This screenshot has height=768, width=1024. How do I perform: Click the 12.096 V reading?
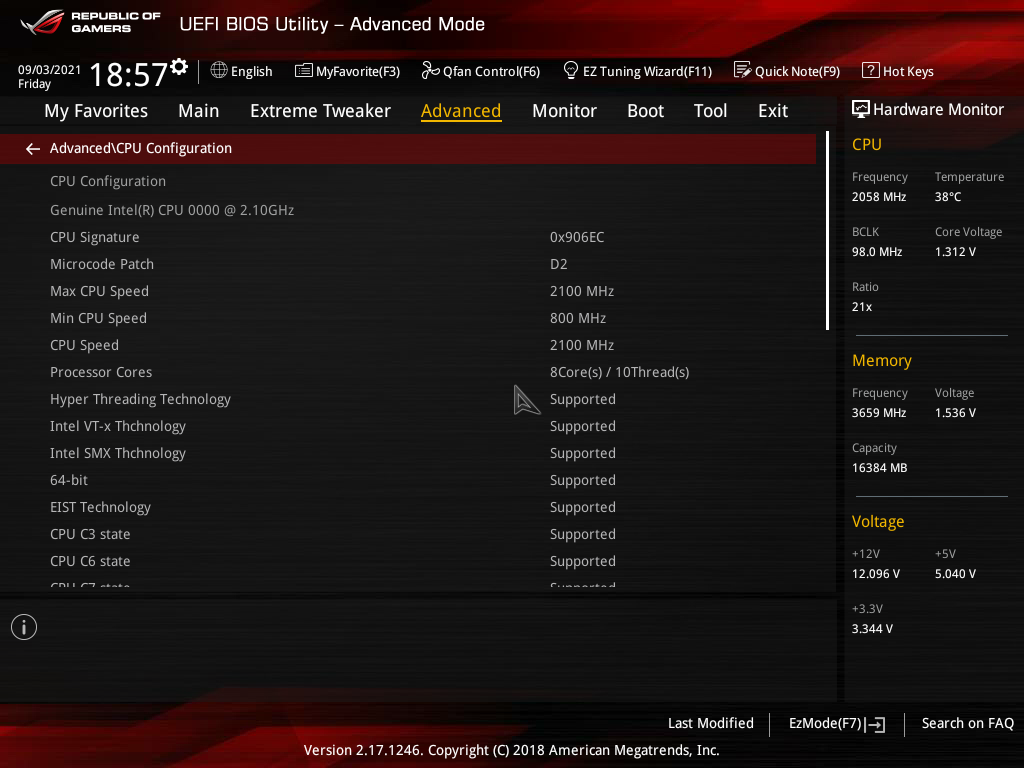(875, 574)
